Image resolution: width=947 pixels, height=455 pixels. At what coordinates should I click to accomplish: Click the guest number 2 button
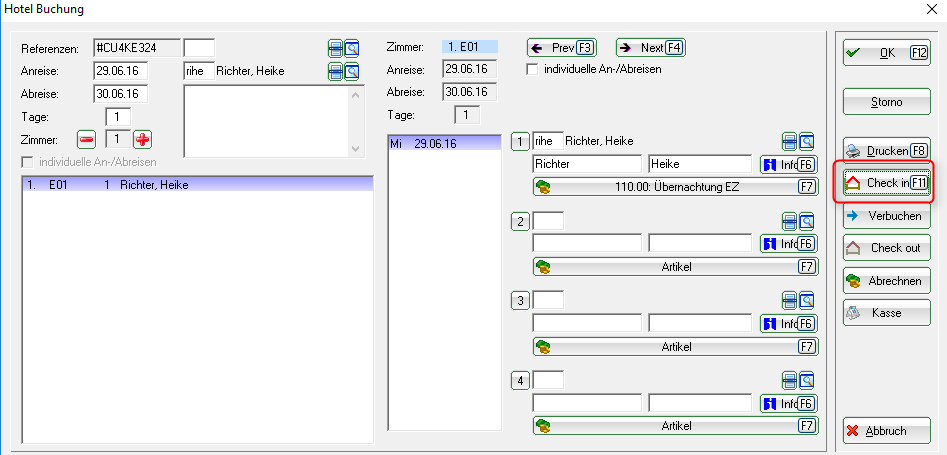click(x=519, y=222)
